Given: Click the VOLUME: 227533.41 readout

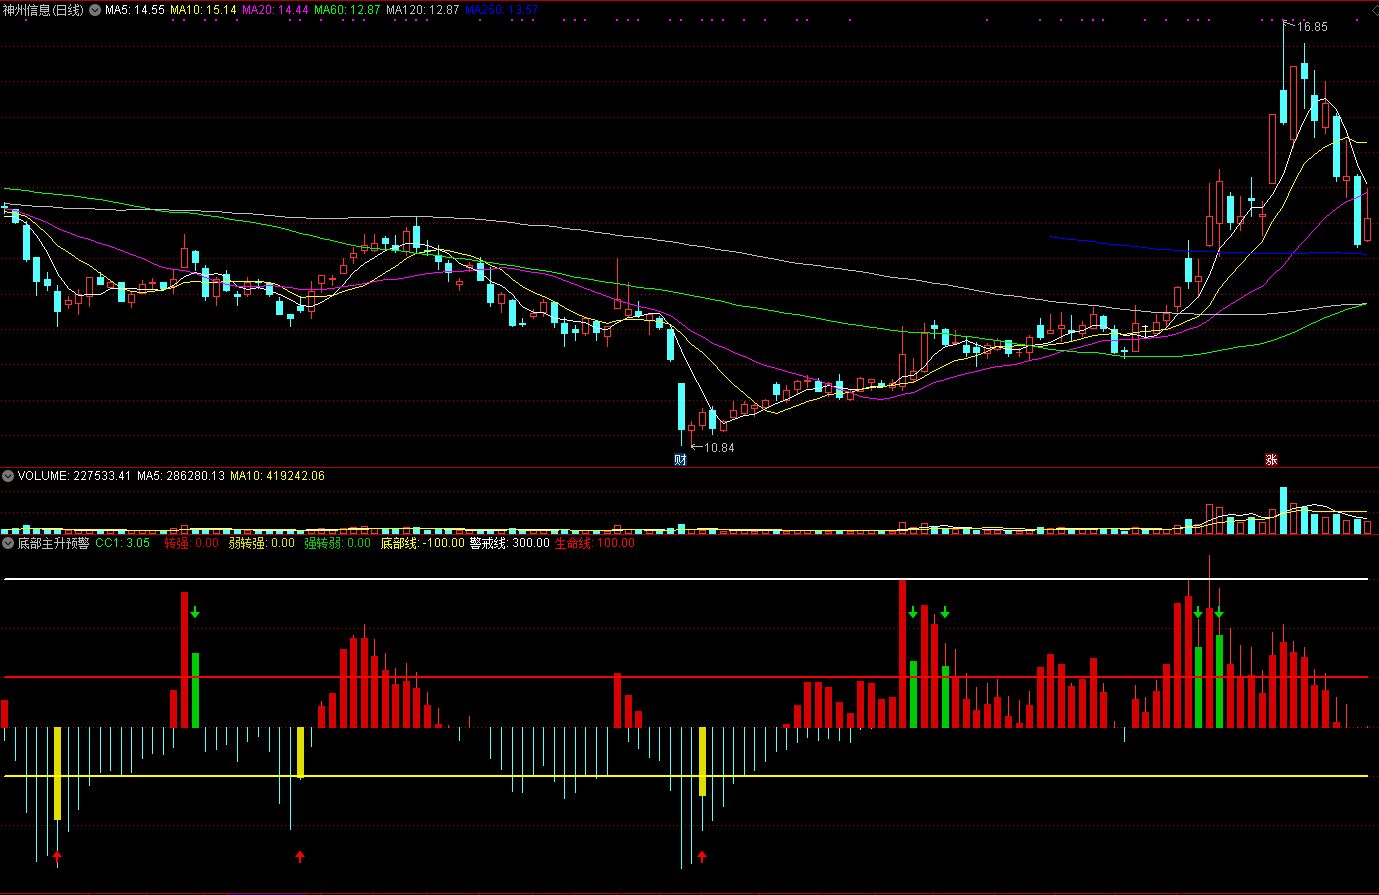Looking at the screenshot, I should [x=75, y=476].
